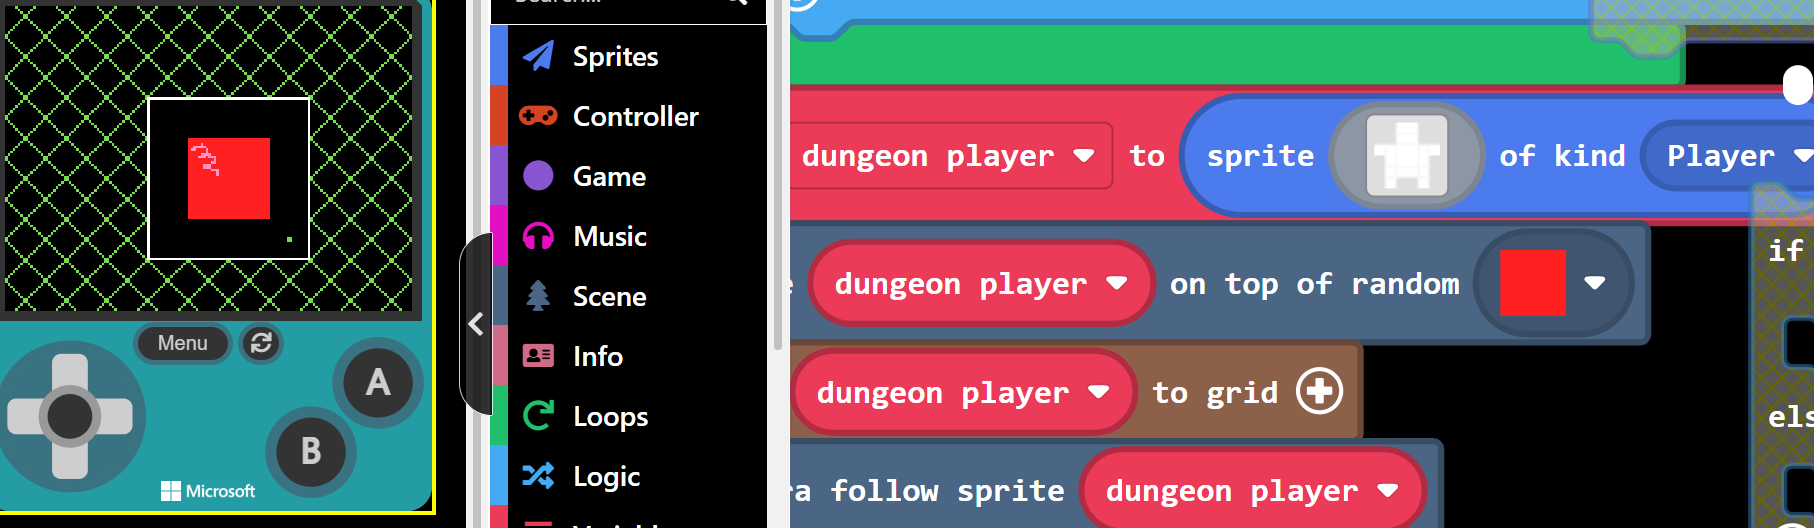This screenshot has width=1814, height=528.
Task: Click the Game purple circle icon
Action: [x=538, y=176]
